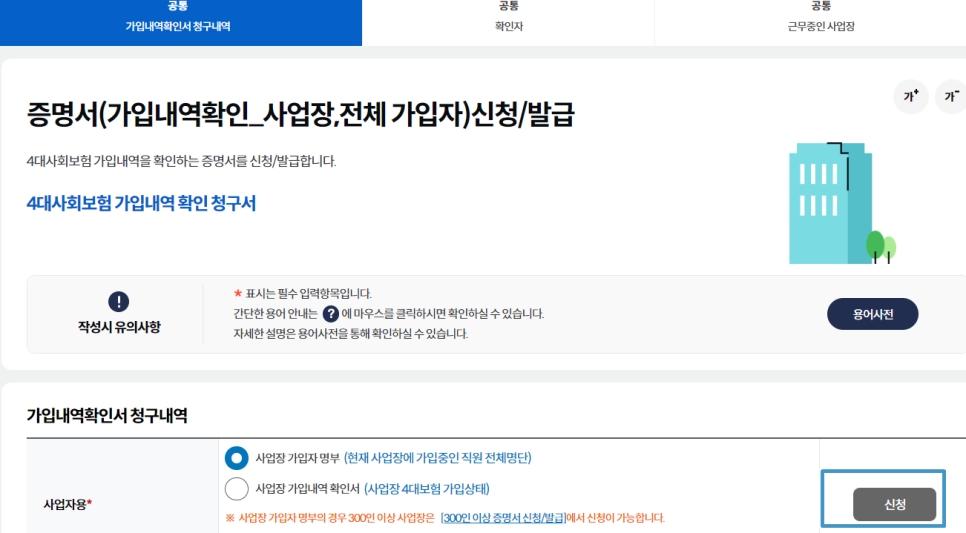Viewport: 966px width, 533px height.
Task: Click the exclamation mark notice icon
Action: pyautogui.click(x=119, y=301)
